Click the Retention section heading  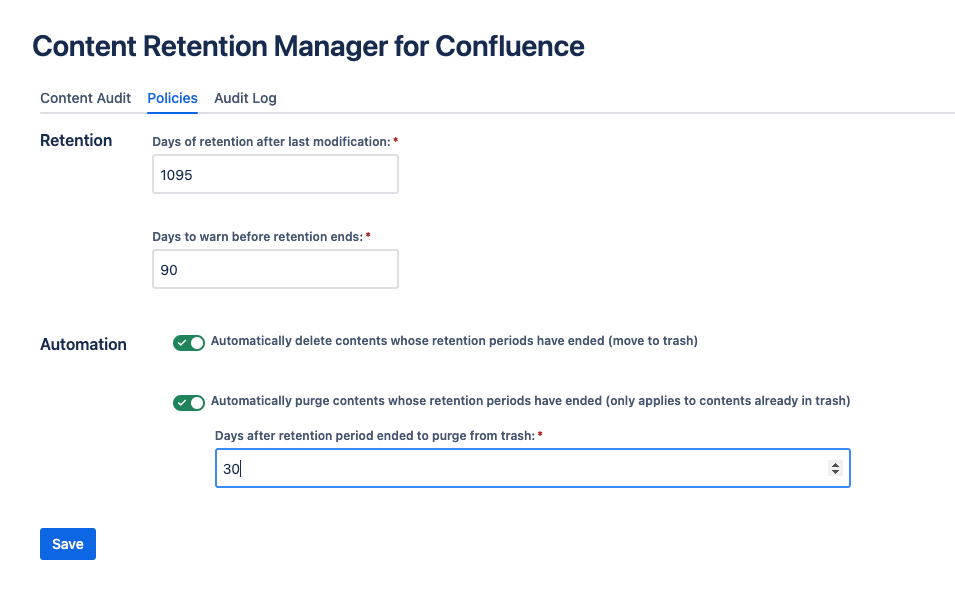click(76, 140)
